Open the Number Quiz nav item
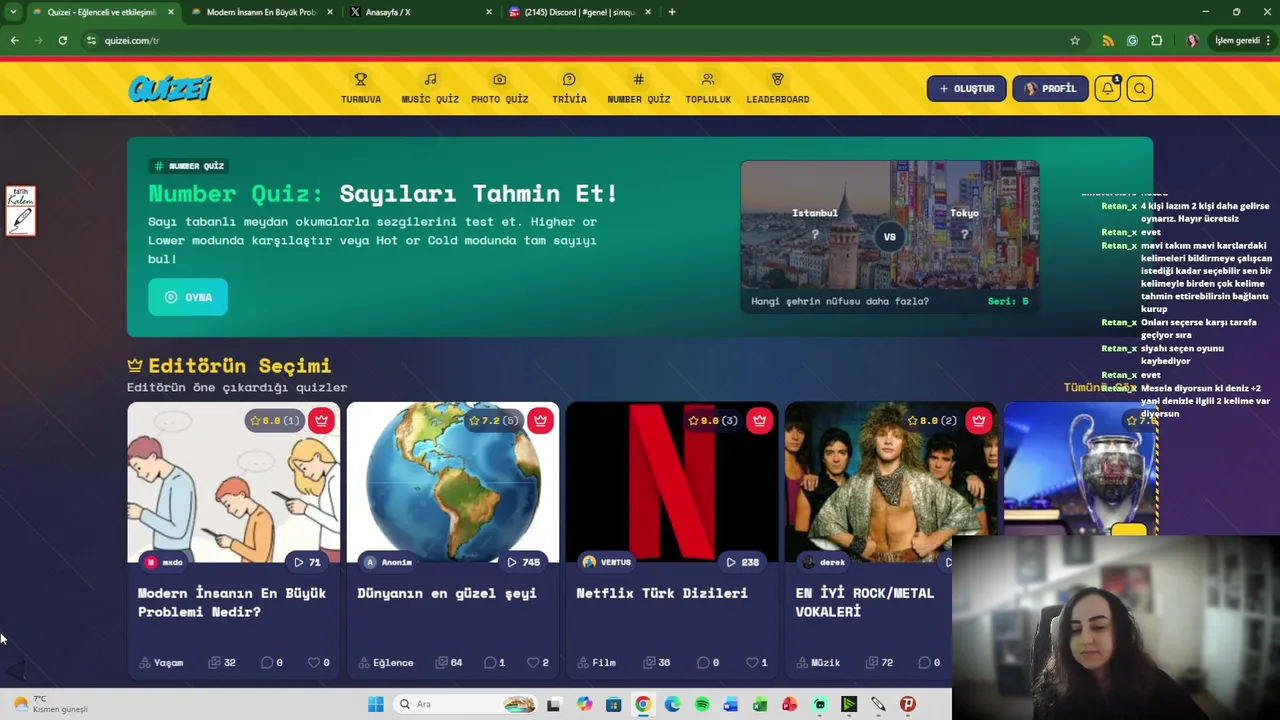Image resolution: width=1280 pixels, height=720 pixels. 638,88
